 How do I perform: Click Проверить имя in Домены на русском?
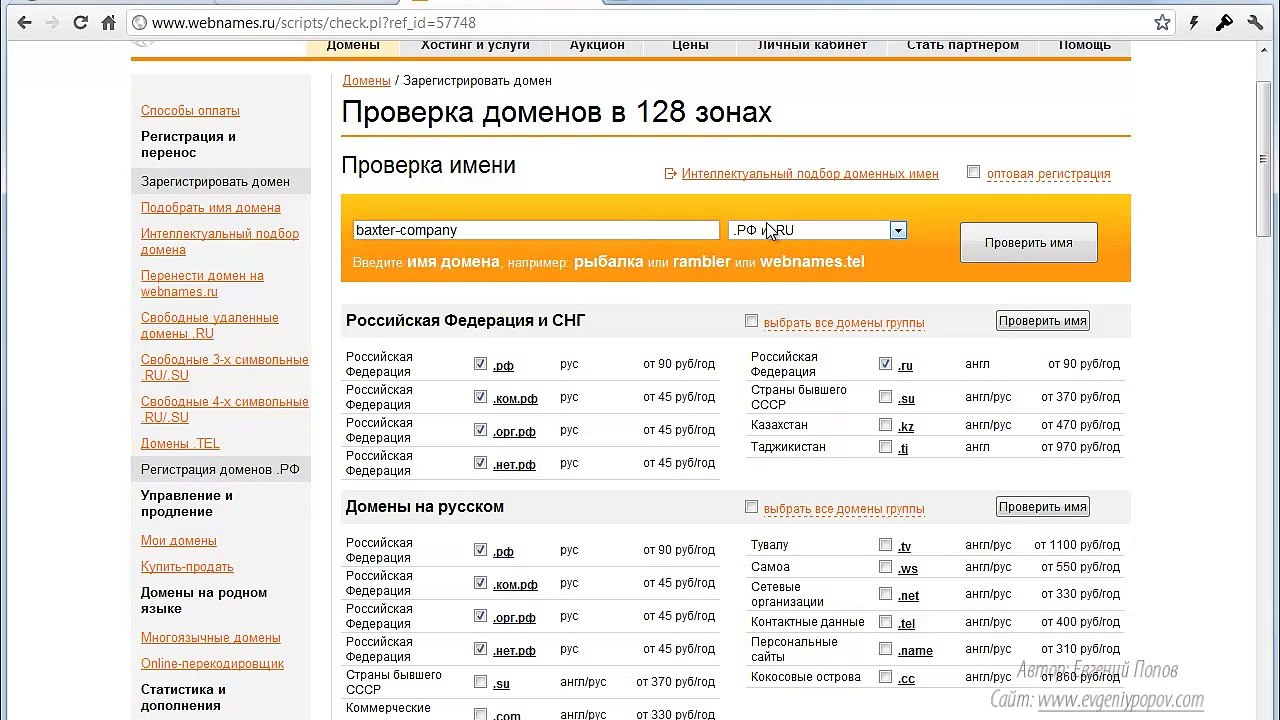1042,507
